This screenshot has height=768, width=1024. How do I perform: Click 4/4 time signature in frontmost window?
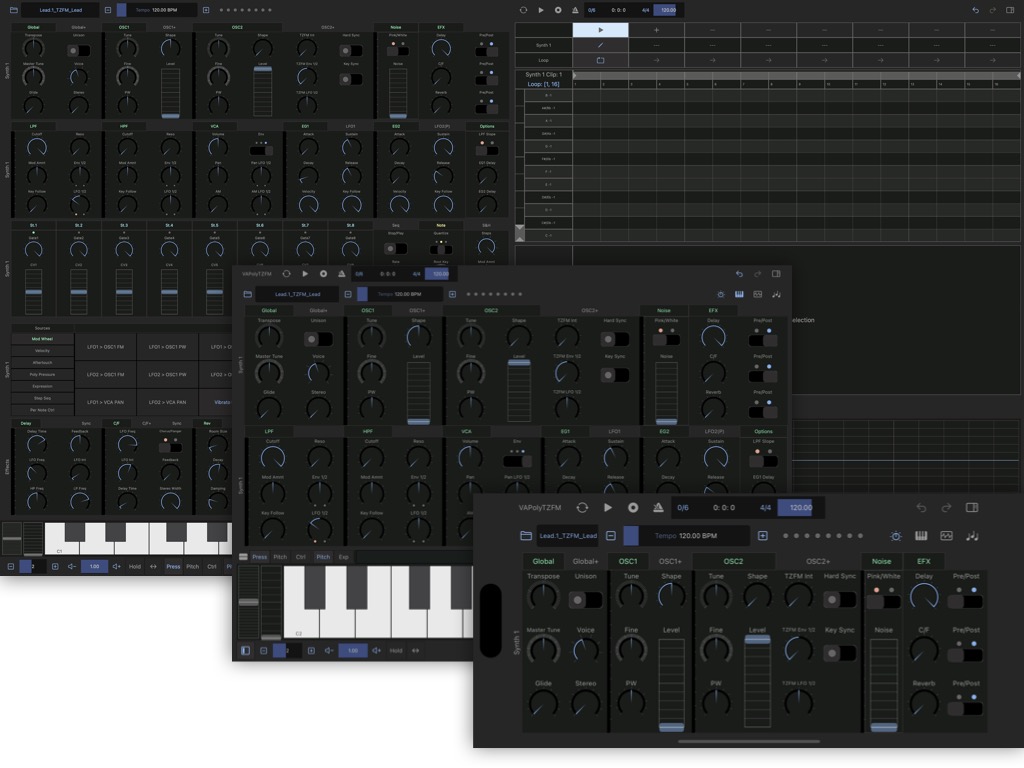(765, 507)
